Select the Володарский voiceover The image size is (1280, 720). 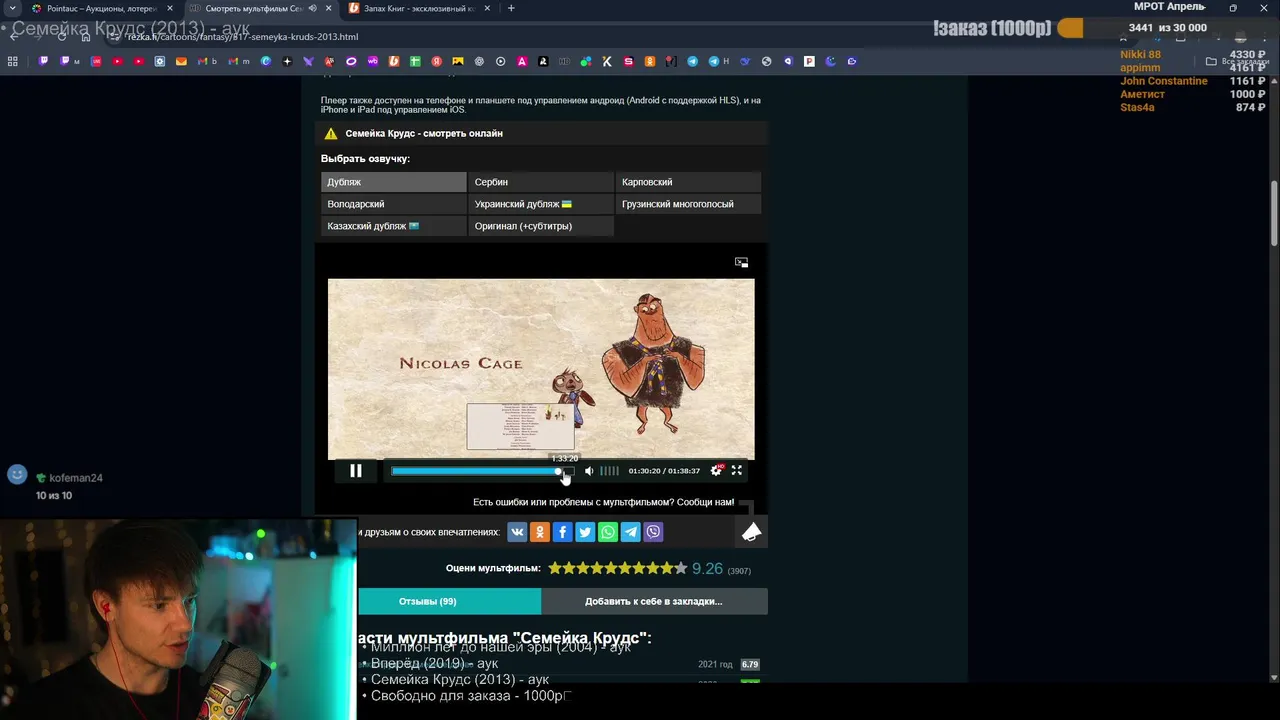[394, 204]
